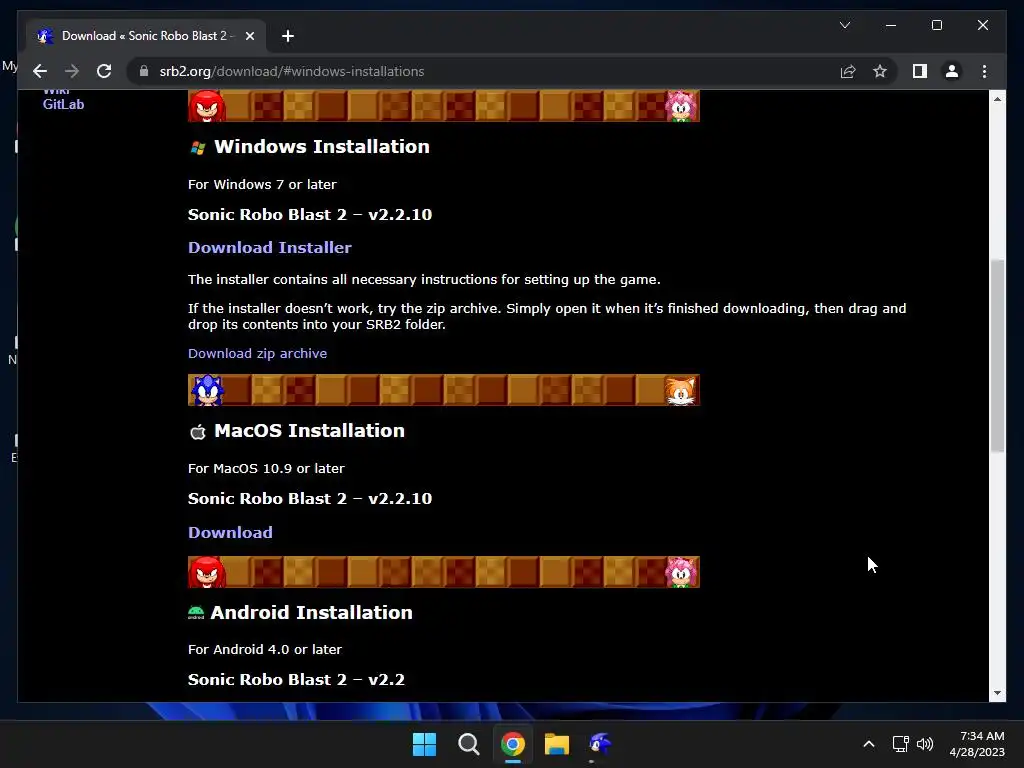Click 'For Android 4.0 or later' text
This screenshot has width=1024, height=768.
coord(265,649)
